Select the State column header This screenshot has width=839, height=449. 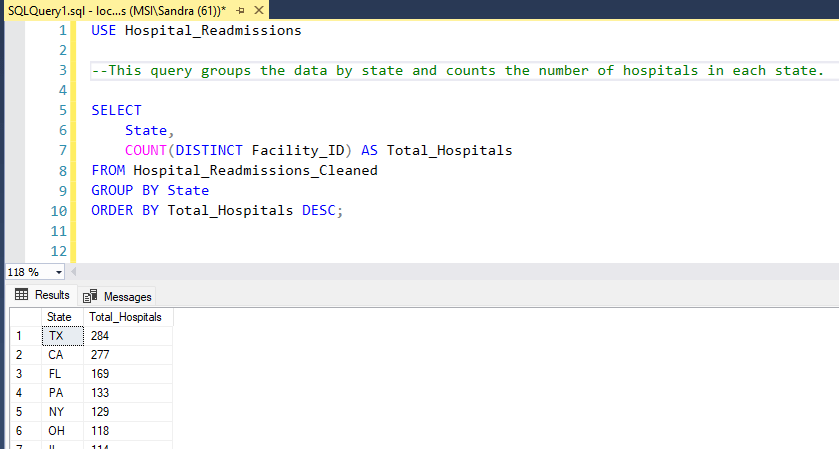tap(62, 317)
